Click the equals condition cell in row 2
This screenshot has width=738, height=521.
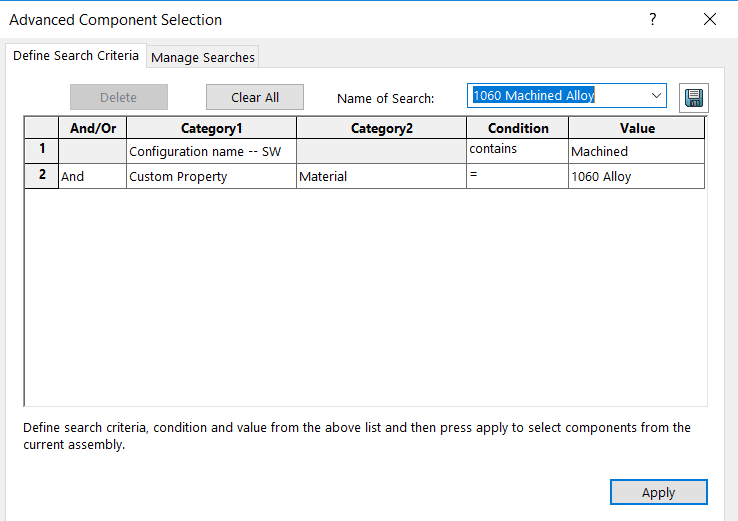click(517, 176)
